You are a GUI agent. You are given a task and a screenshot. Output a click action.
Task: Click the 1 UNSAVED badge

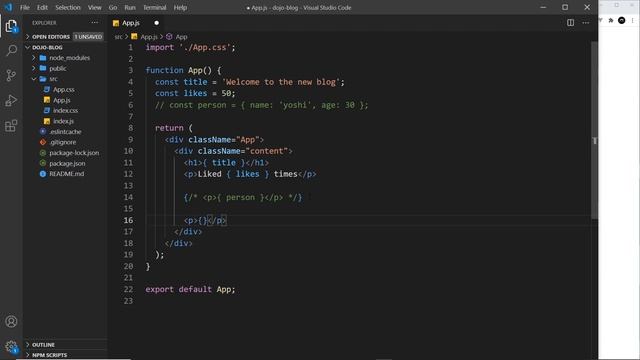pyautogui.click(x=88, y=37)
